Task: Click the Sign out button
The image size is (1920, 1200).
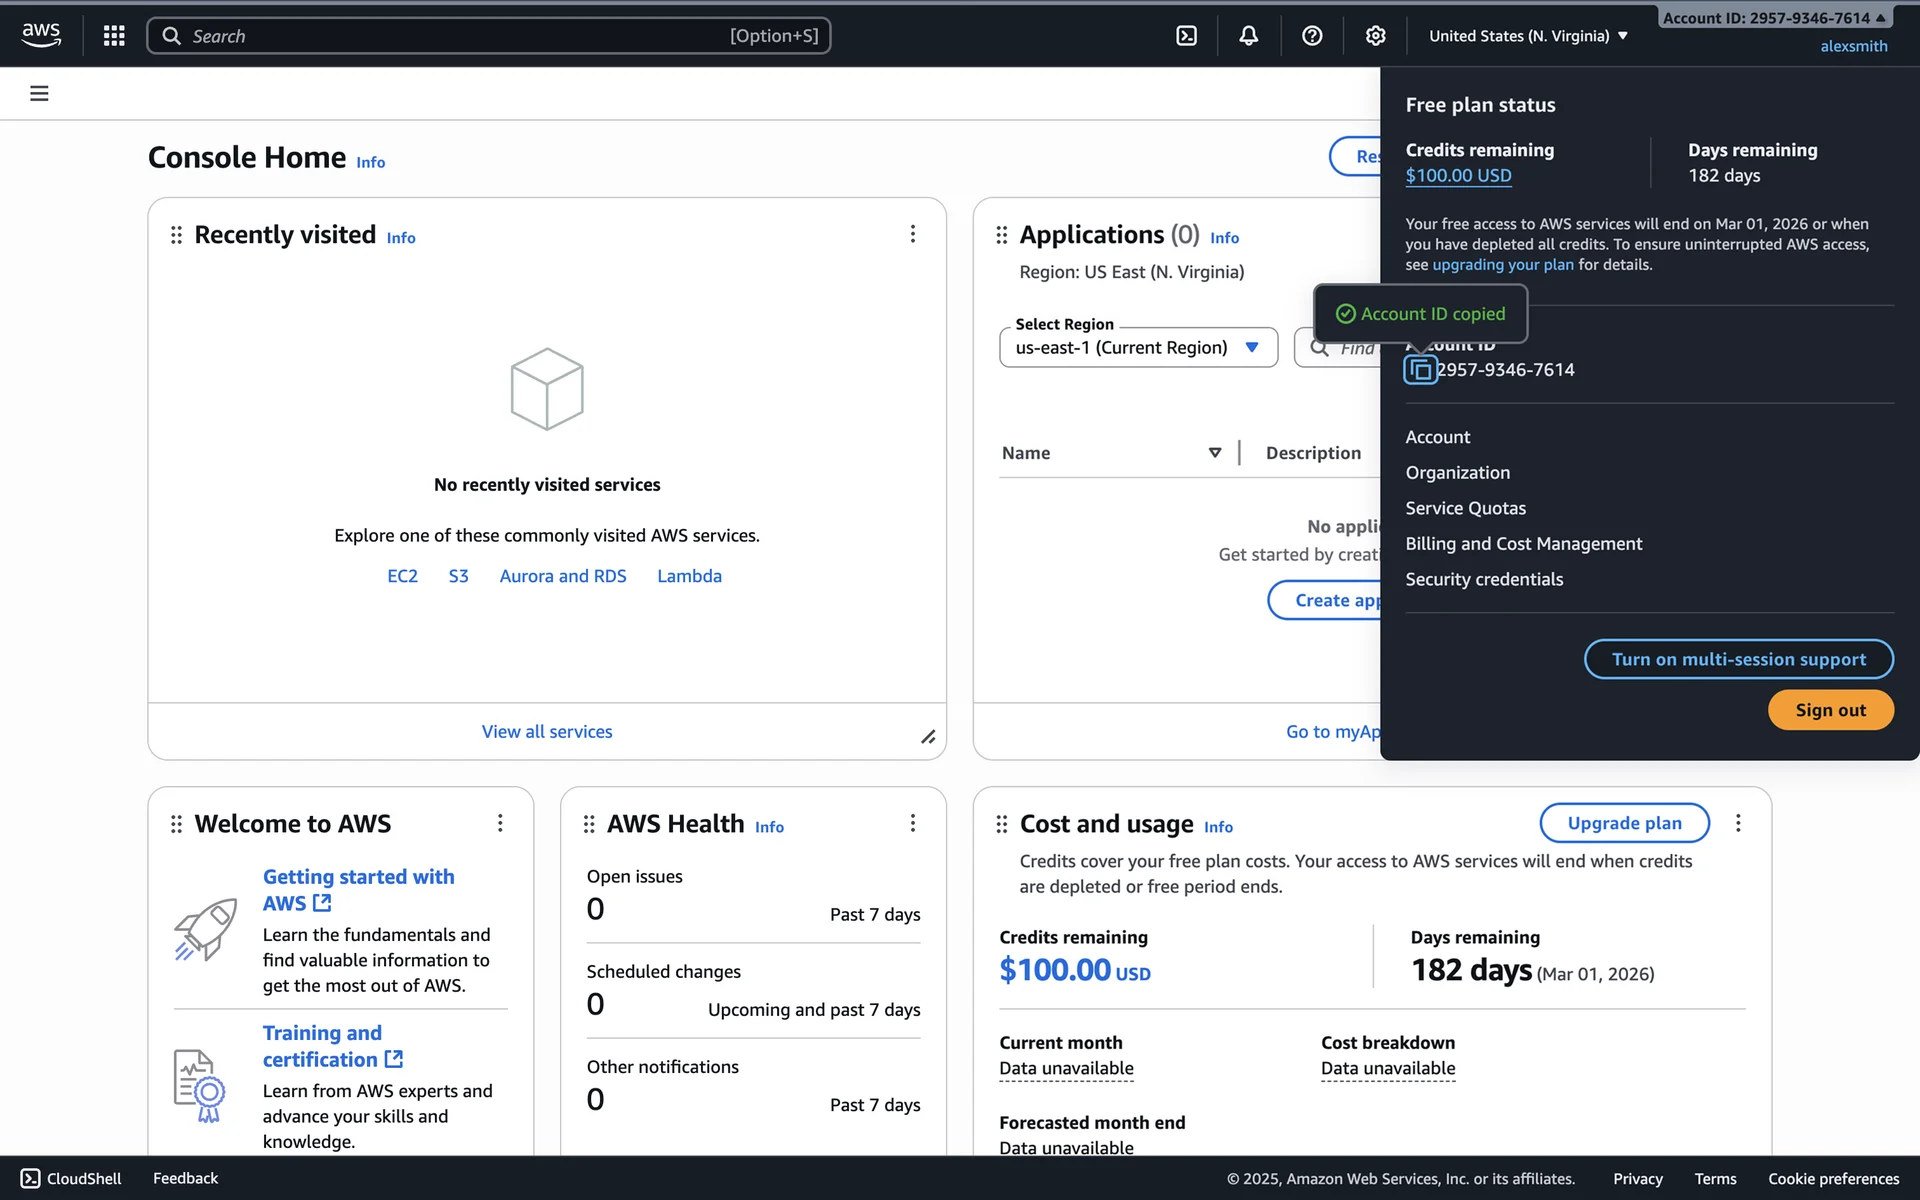Action: (1830, 710)
